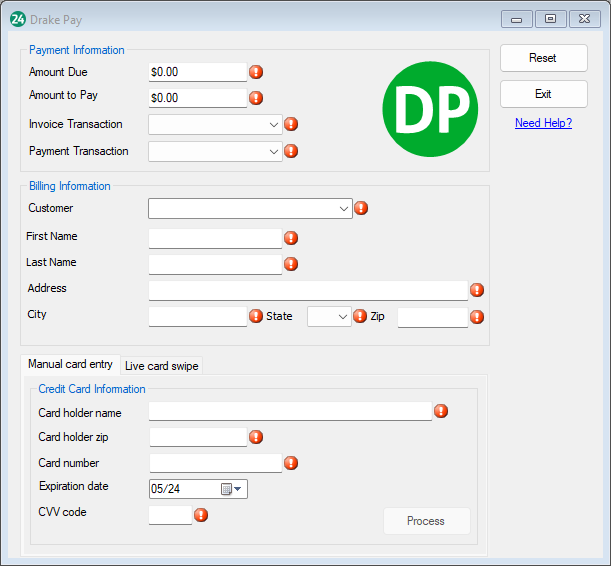The height and width of the screenshot is (566, 611).
Task: Click the error icon beside State dropdown
Action: click(x=360, y=316)
